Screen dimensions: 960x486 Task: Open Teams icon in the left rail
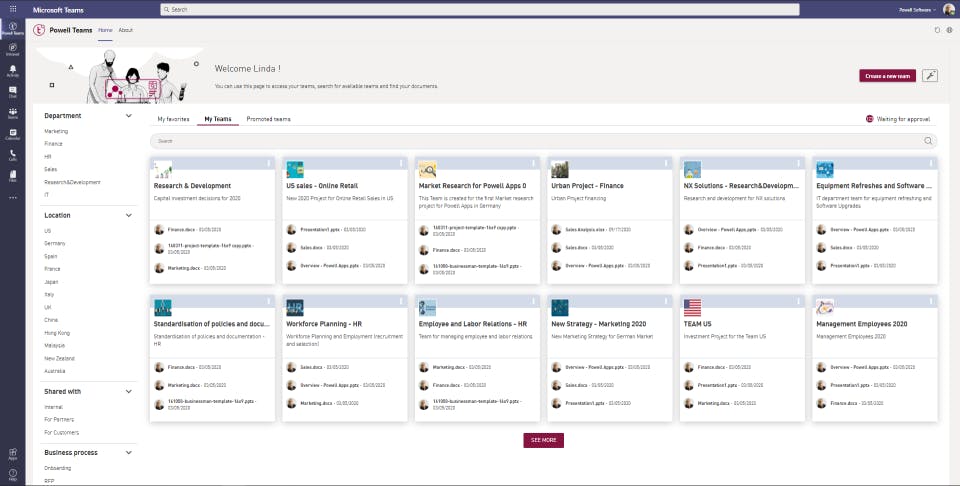(13, 113)
